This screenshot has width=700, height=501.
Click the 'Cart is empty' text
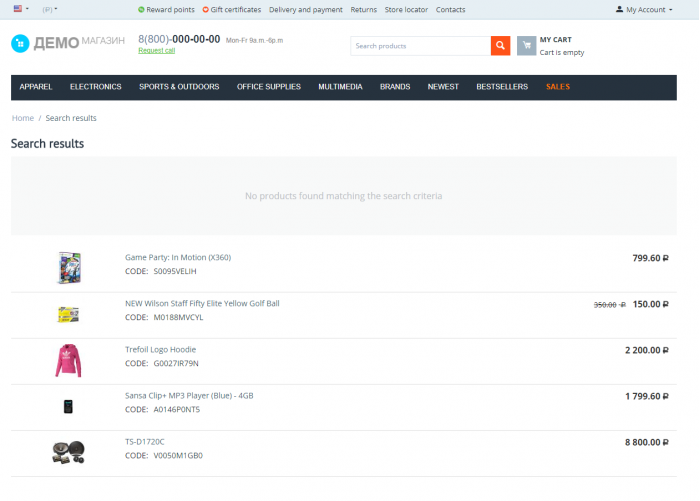562,52
